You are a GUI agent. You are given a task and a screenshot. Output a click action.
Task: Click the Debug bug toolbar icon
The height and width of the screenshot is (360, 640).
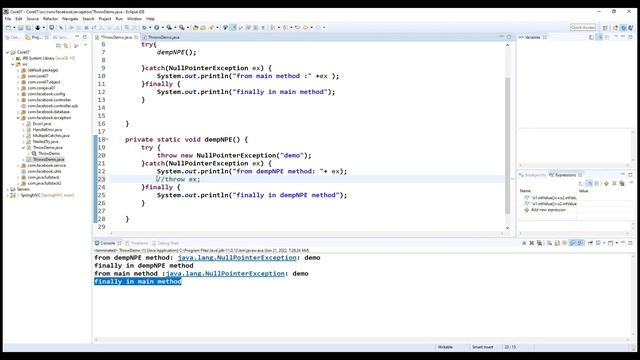[x=144, y=27]
